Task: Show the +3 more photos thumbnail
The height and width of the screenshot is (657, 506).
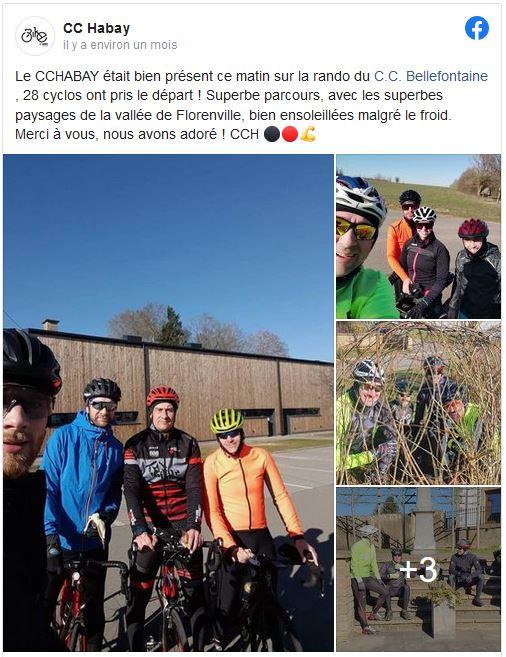Action: (418, 569)
